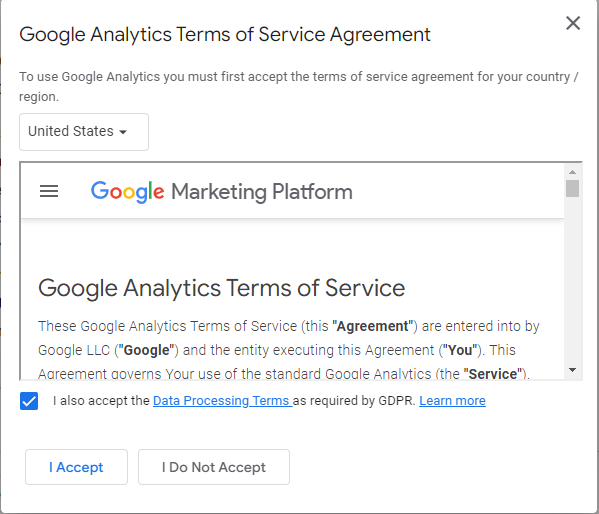Open the United States country dropdown
This screenshot has width=599, height=514.
(x=84, y=132)
